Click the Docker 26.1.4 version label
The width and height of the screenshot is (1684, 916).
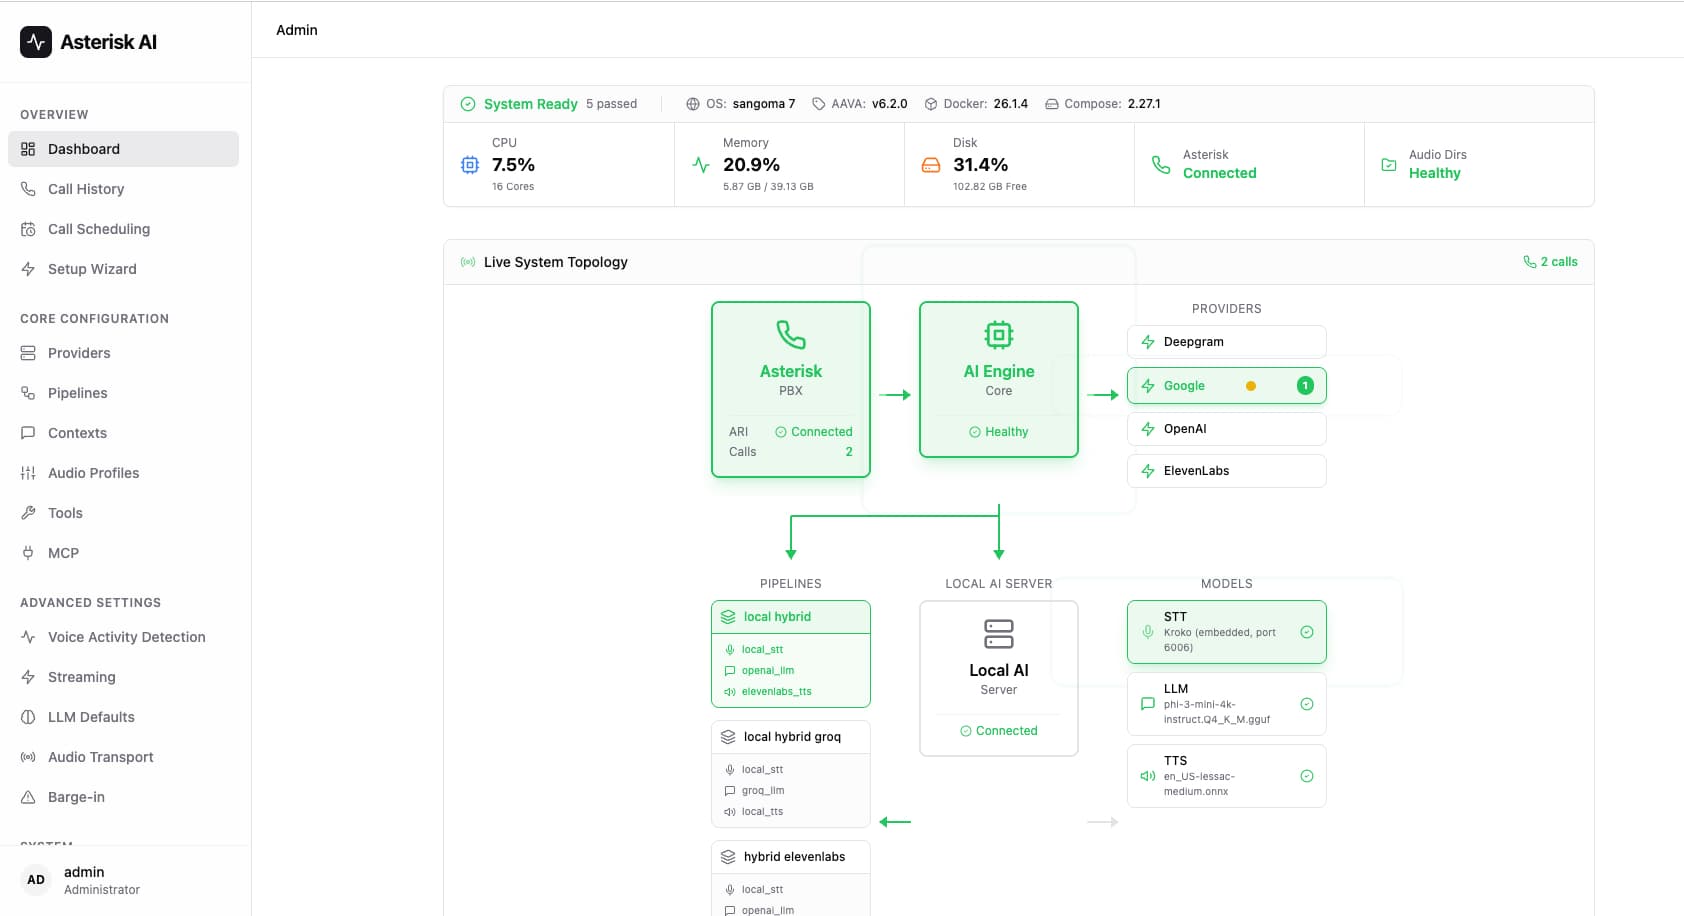coord(976,104)
